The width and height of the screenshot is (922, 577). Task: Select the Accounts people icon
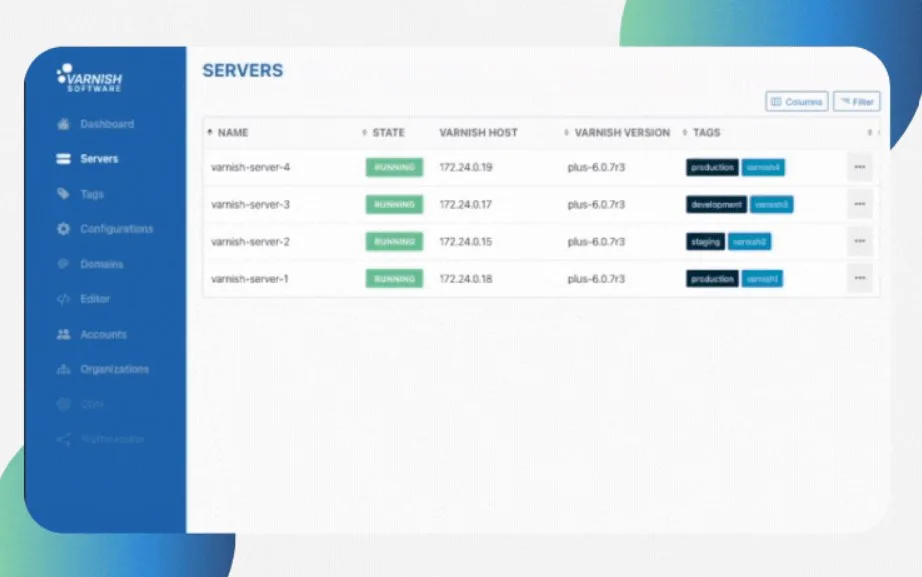[64, 334]
